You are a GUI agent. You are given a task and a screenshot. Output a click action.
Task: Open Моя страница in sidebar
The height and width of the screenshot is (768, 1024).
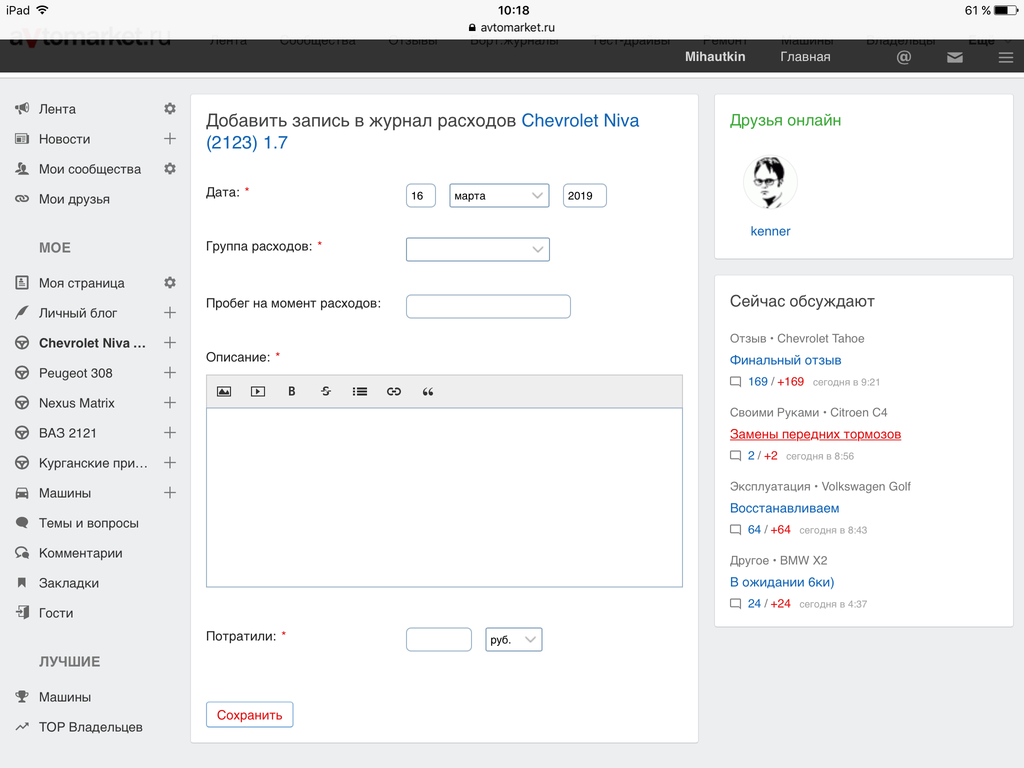(x=82, y=283)
